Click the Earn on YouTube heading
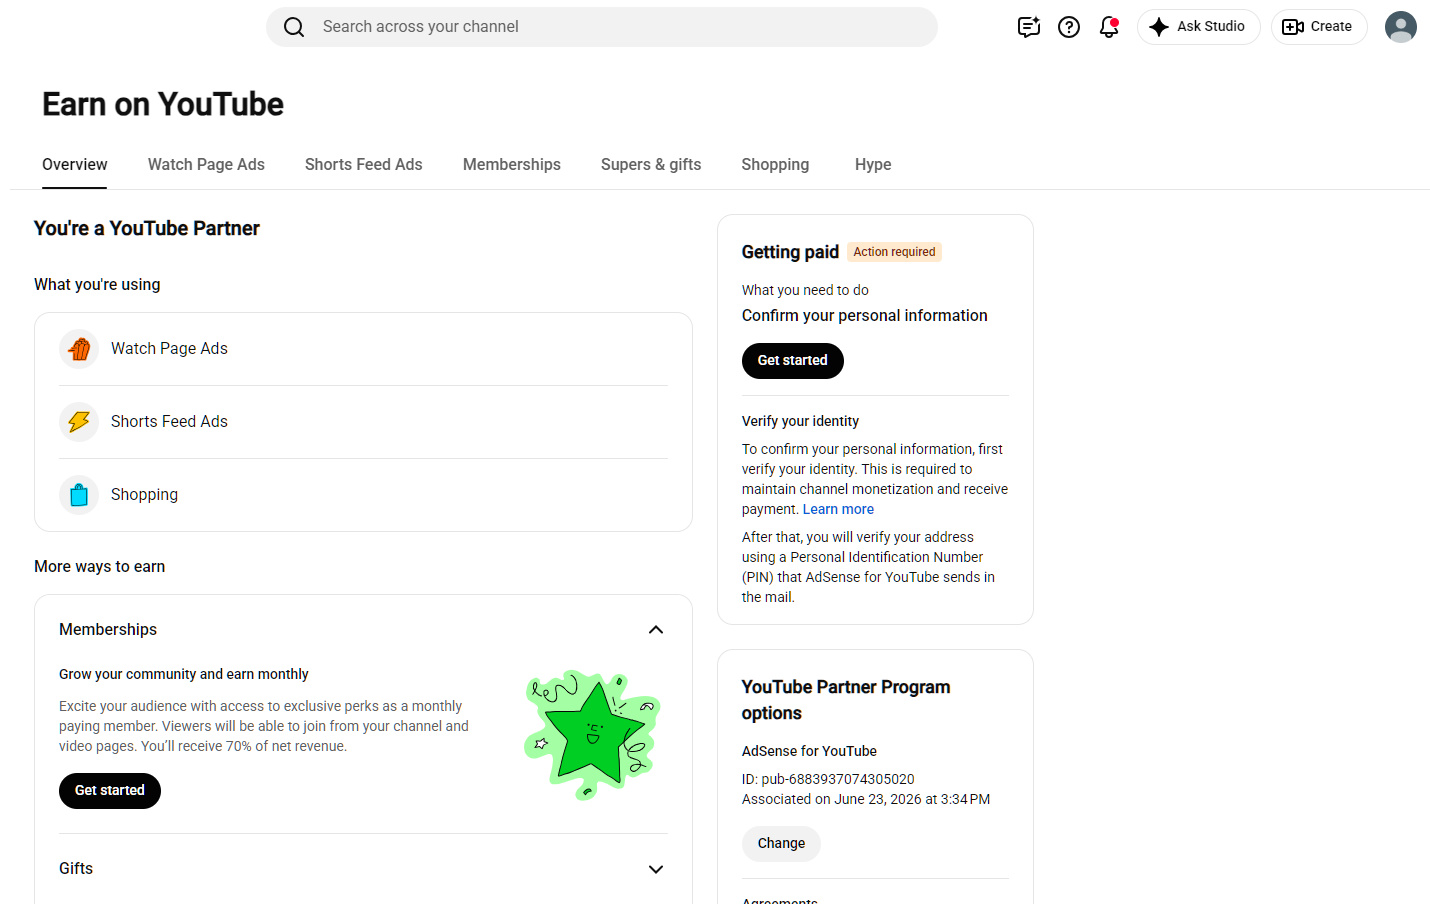Image resolution: width=1430 pixels, height=904 pixels. click(163, 105)
